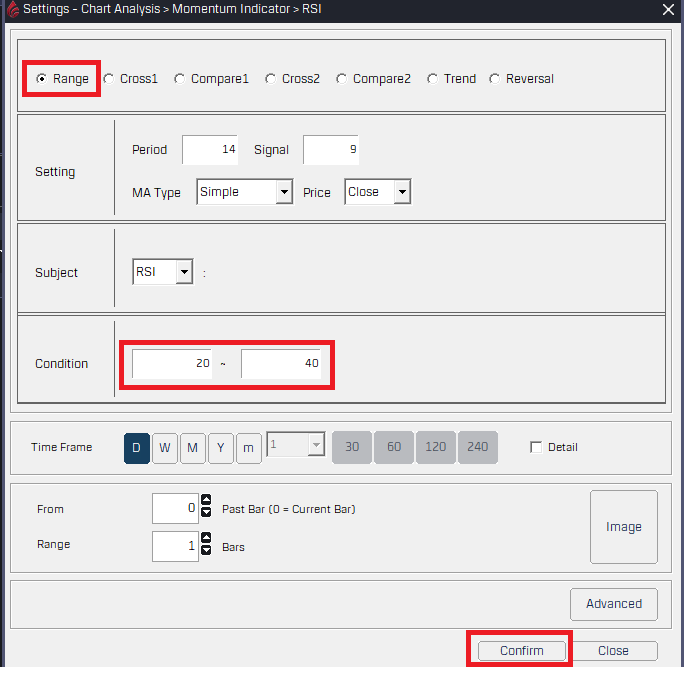Expand the Subject RSI dropdown

183,272
